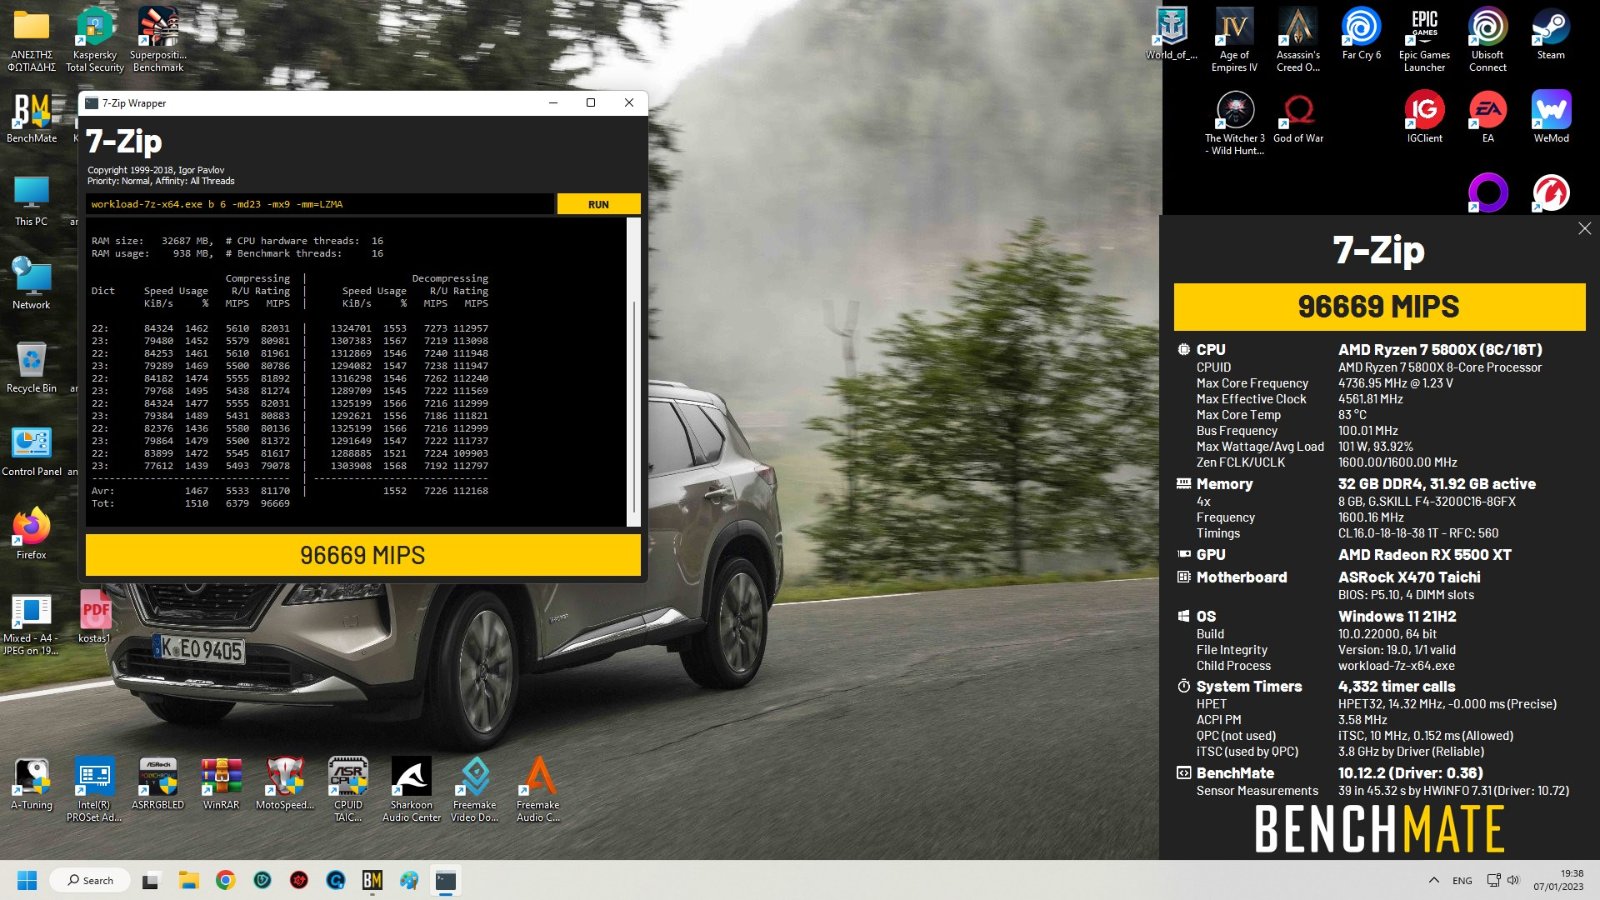Open Task View on the taskbar
The height and width of the screenshot is (900, 1600).
(151, 880)
